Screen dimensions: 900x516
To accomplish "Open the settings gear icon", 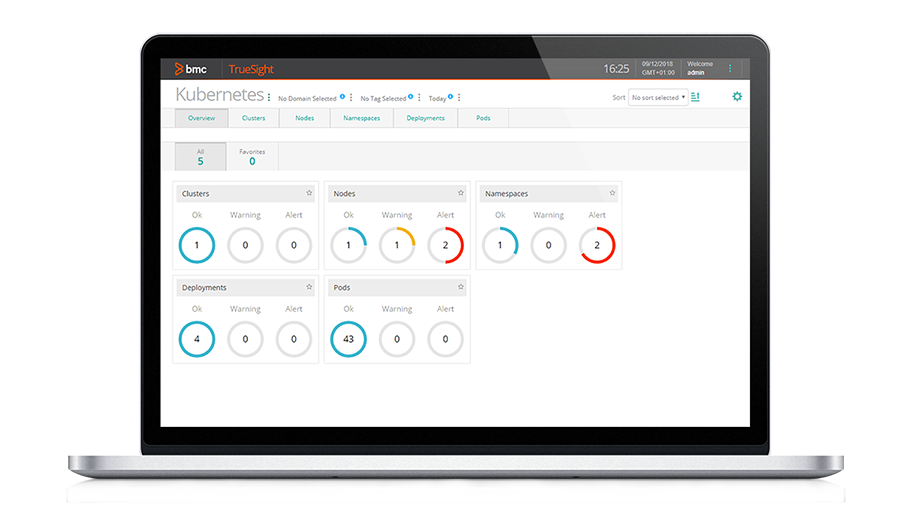I will (737, 97).
